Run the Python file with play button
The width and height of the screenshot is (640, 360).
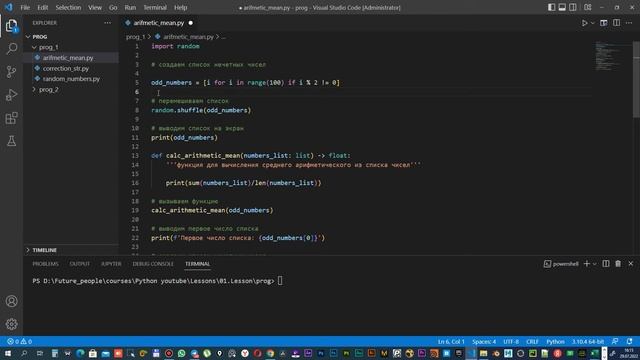click(x=584, y=23)
